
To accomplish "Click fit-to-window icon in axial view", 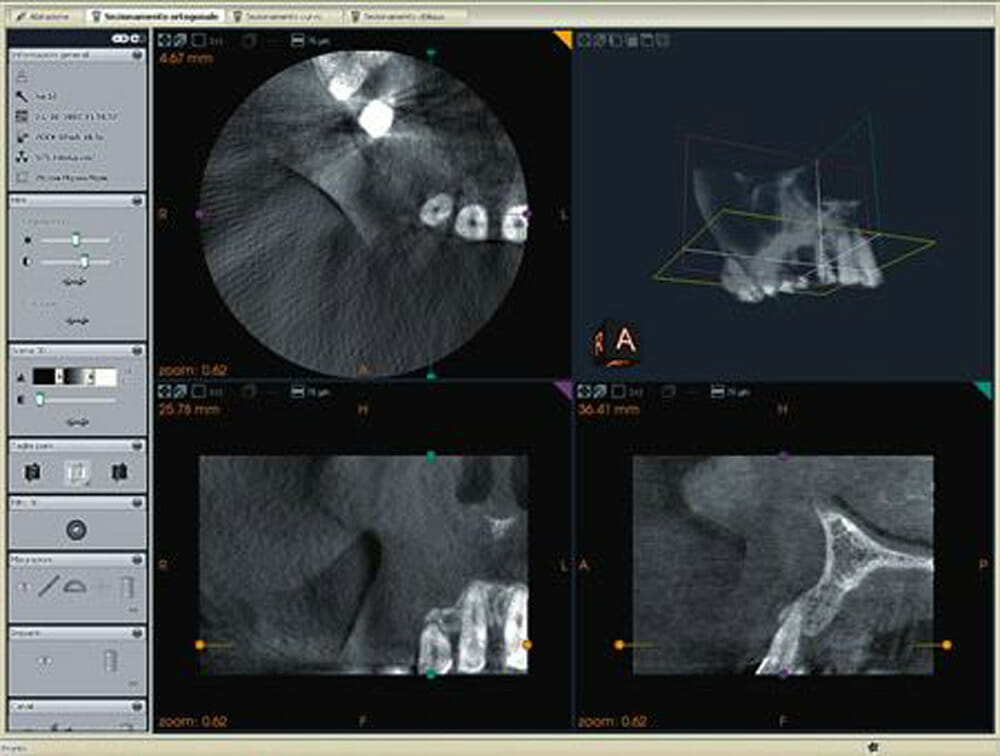I will coord(164,40).
